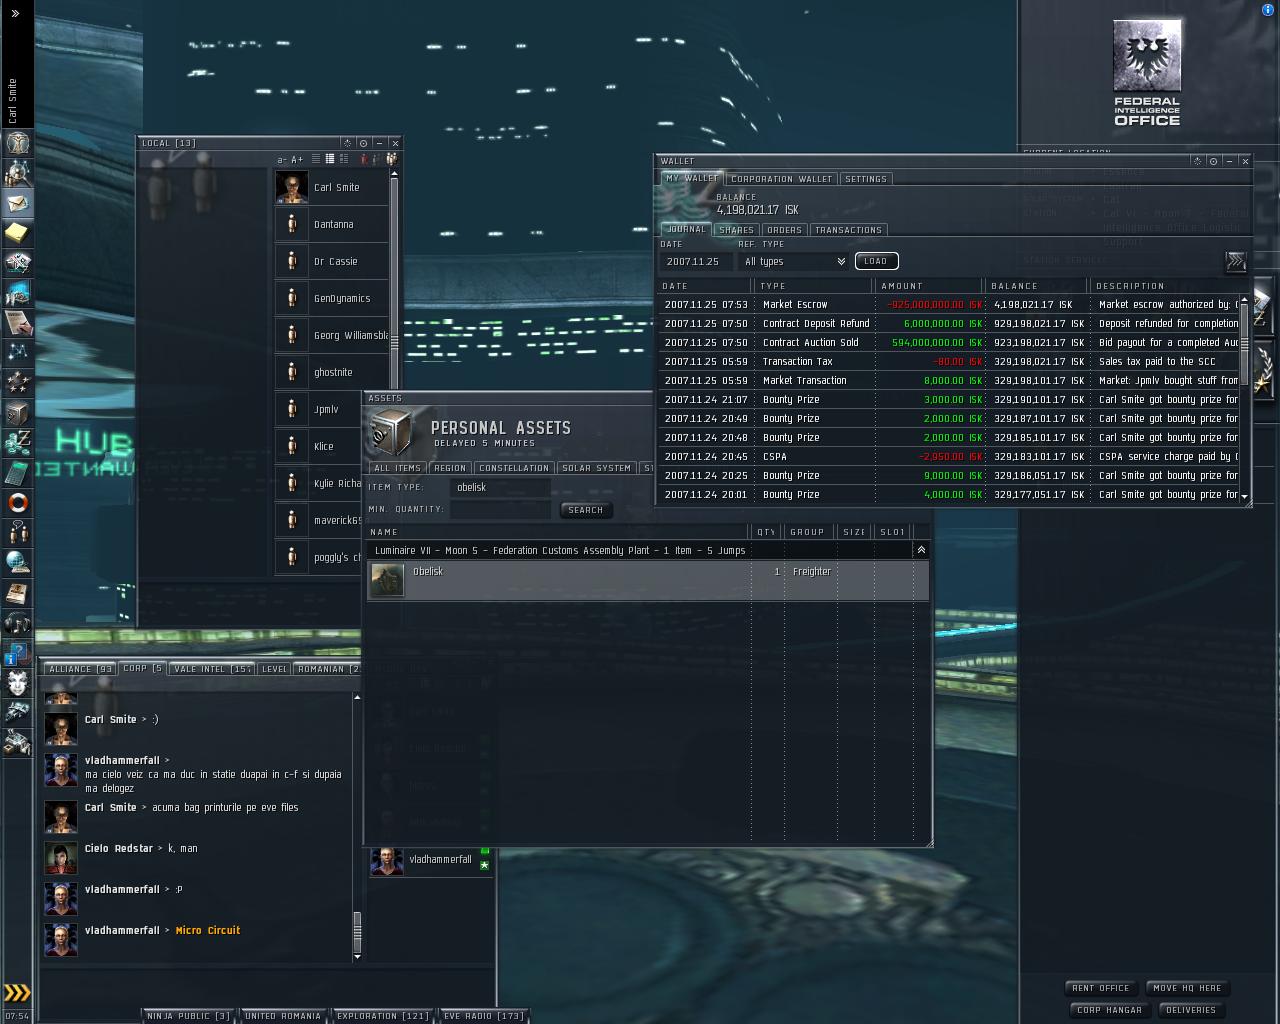Open the wallet Settings tab
This screenshot has width=1280, height=1024.
click(x=866, y=179)
